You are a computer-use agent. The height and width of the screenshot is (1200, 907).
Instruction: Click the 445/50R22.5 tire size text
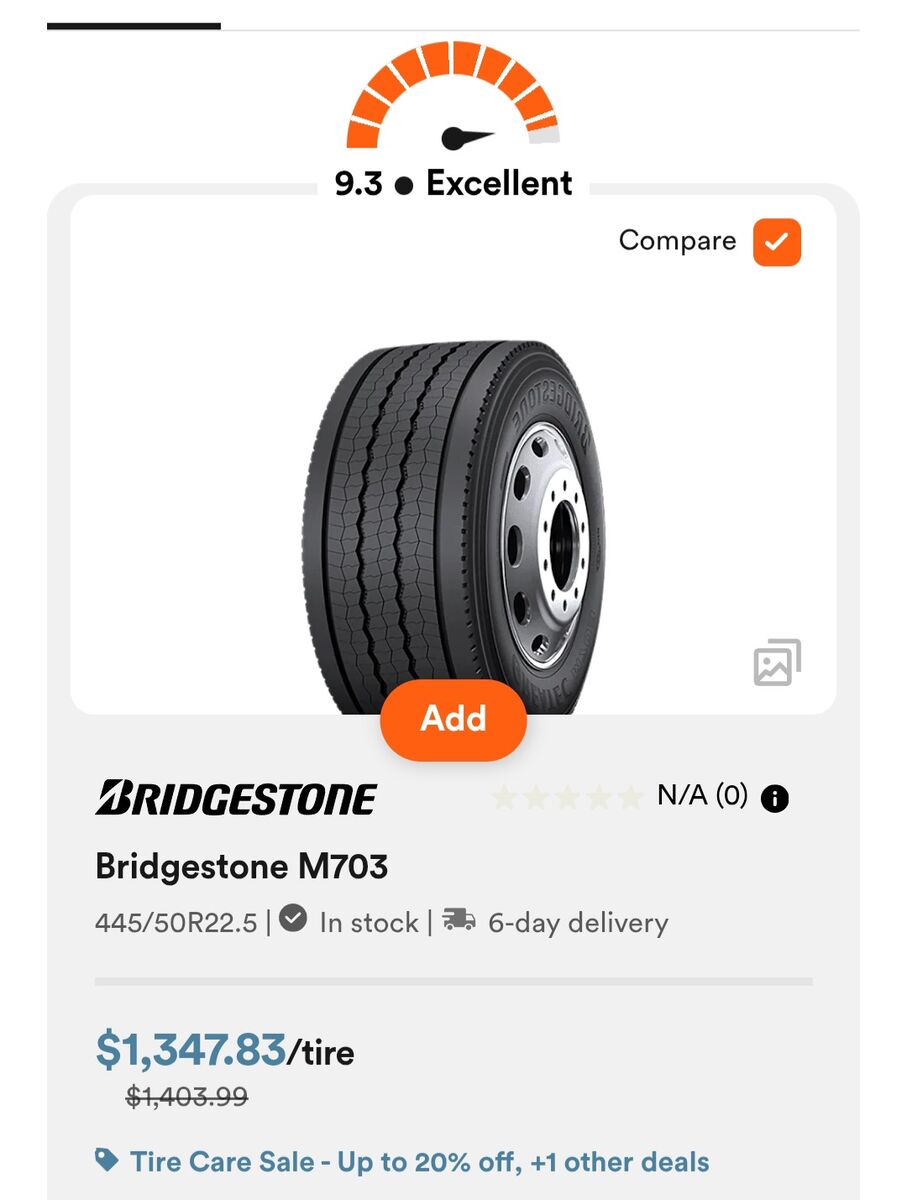coord(176,923)
